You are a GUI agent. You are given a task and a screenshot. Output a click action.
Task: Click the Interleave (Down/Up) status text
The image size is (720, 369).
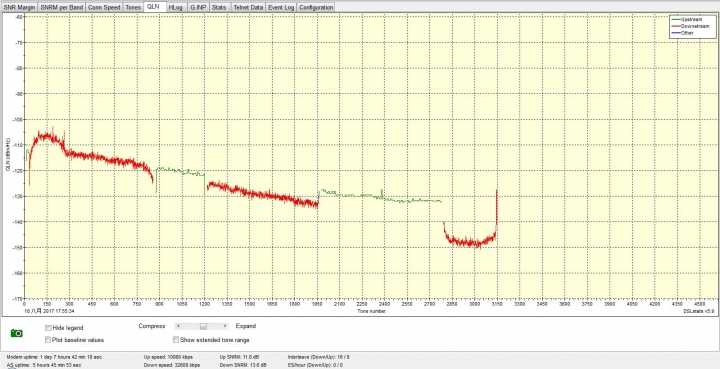[x=319, y=357]
